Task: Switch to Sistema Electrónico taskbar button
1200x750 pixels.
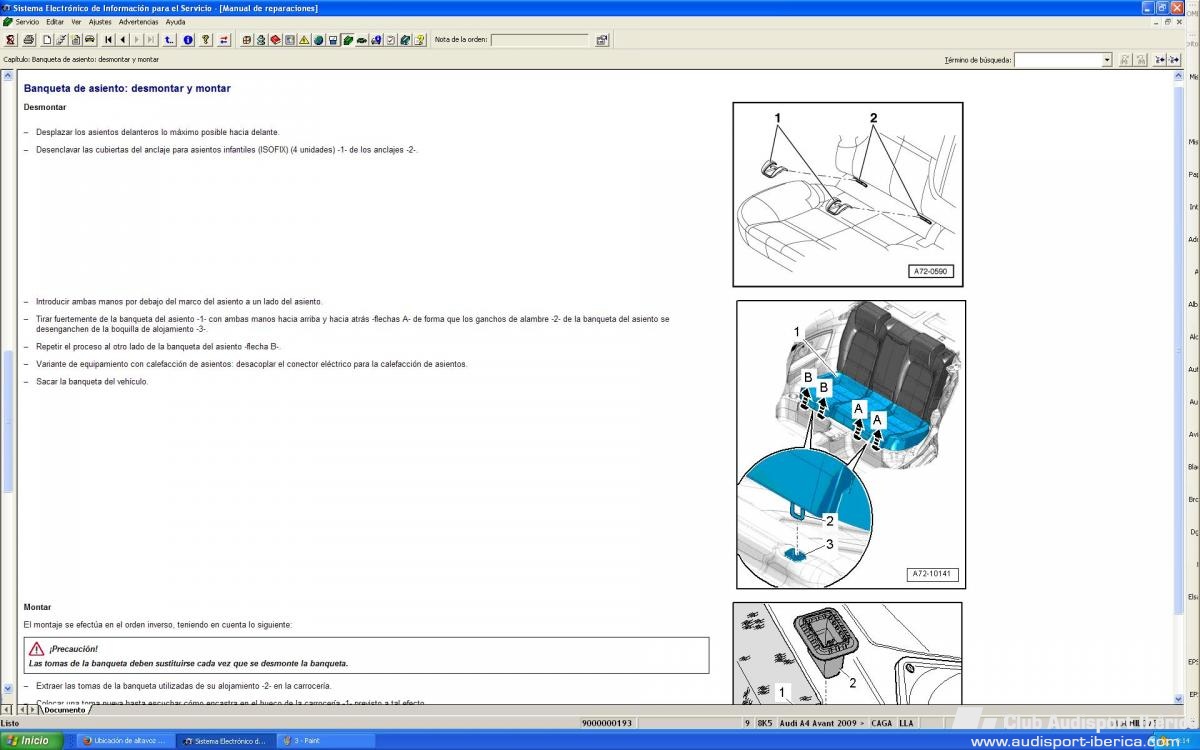Action: [x=226, y=741]
